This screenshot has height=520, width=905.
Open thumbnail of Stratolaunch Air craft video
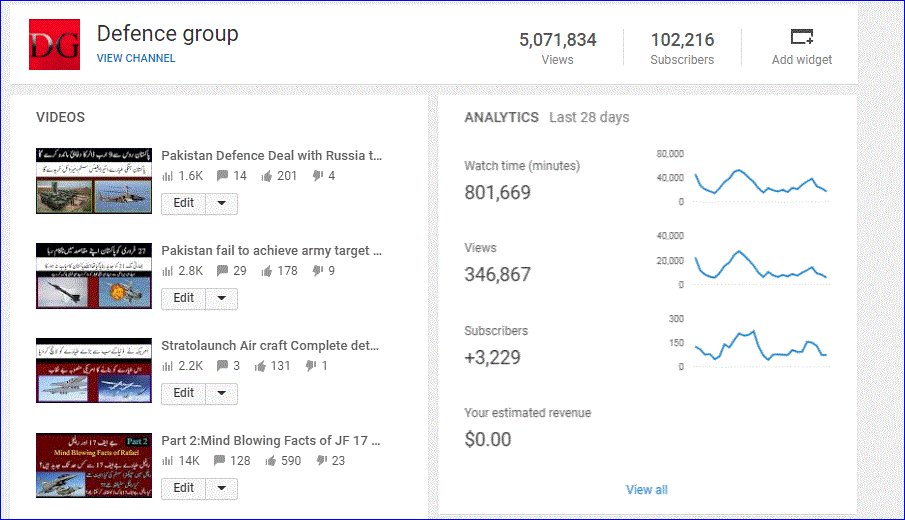click(x=94, y=371)
